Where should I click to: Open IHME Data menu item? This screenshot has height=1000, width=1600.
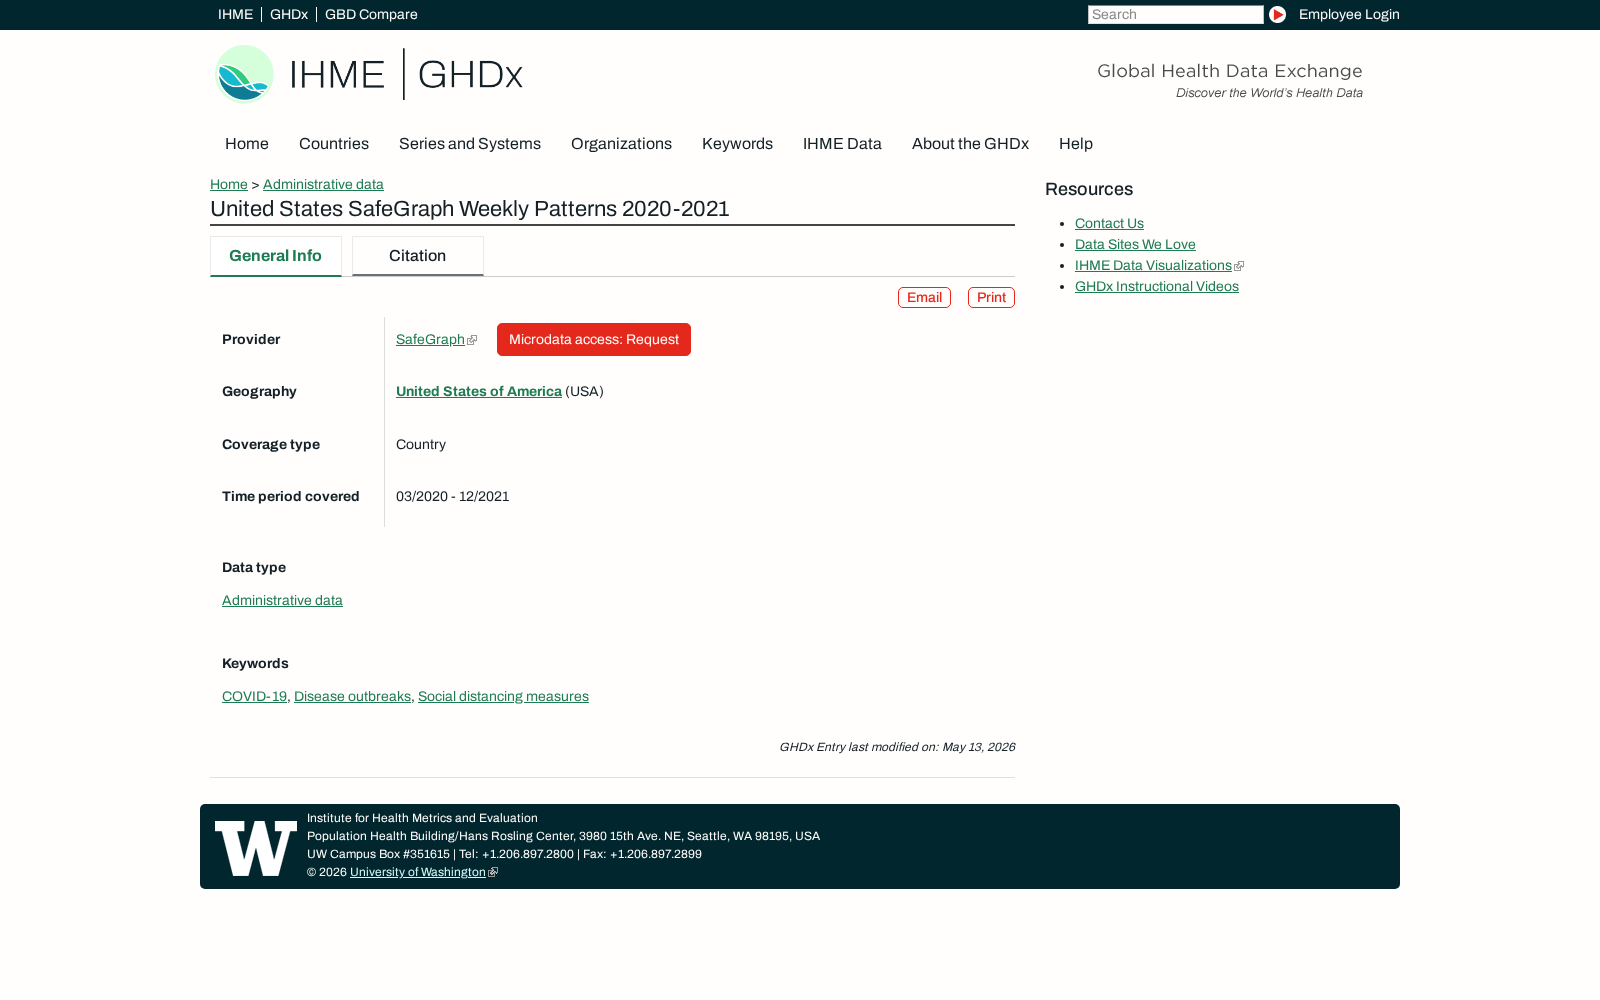pyautogui.click(x=842, y=144)
